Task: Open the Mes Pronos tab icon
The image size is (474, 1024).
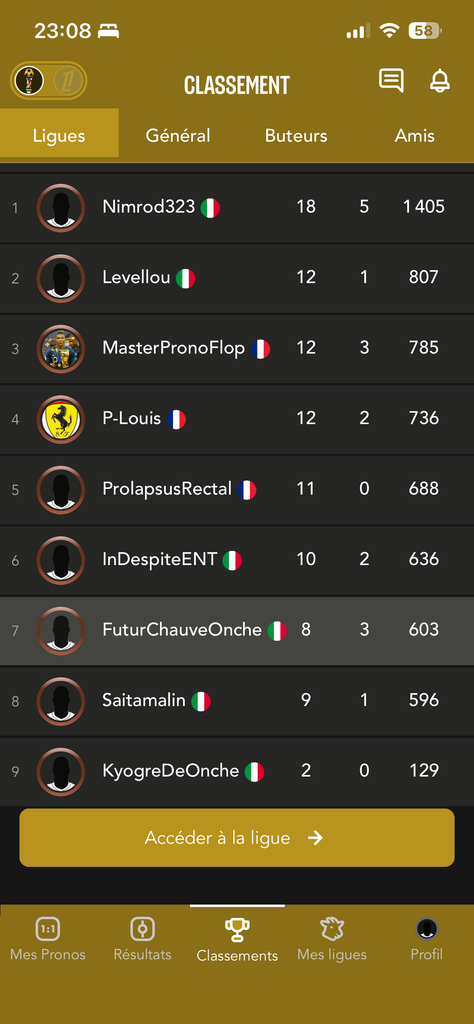Action: pos(48,928)
